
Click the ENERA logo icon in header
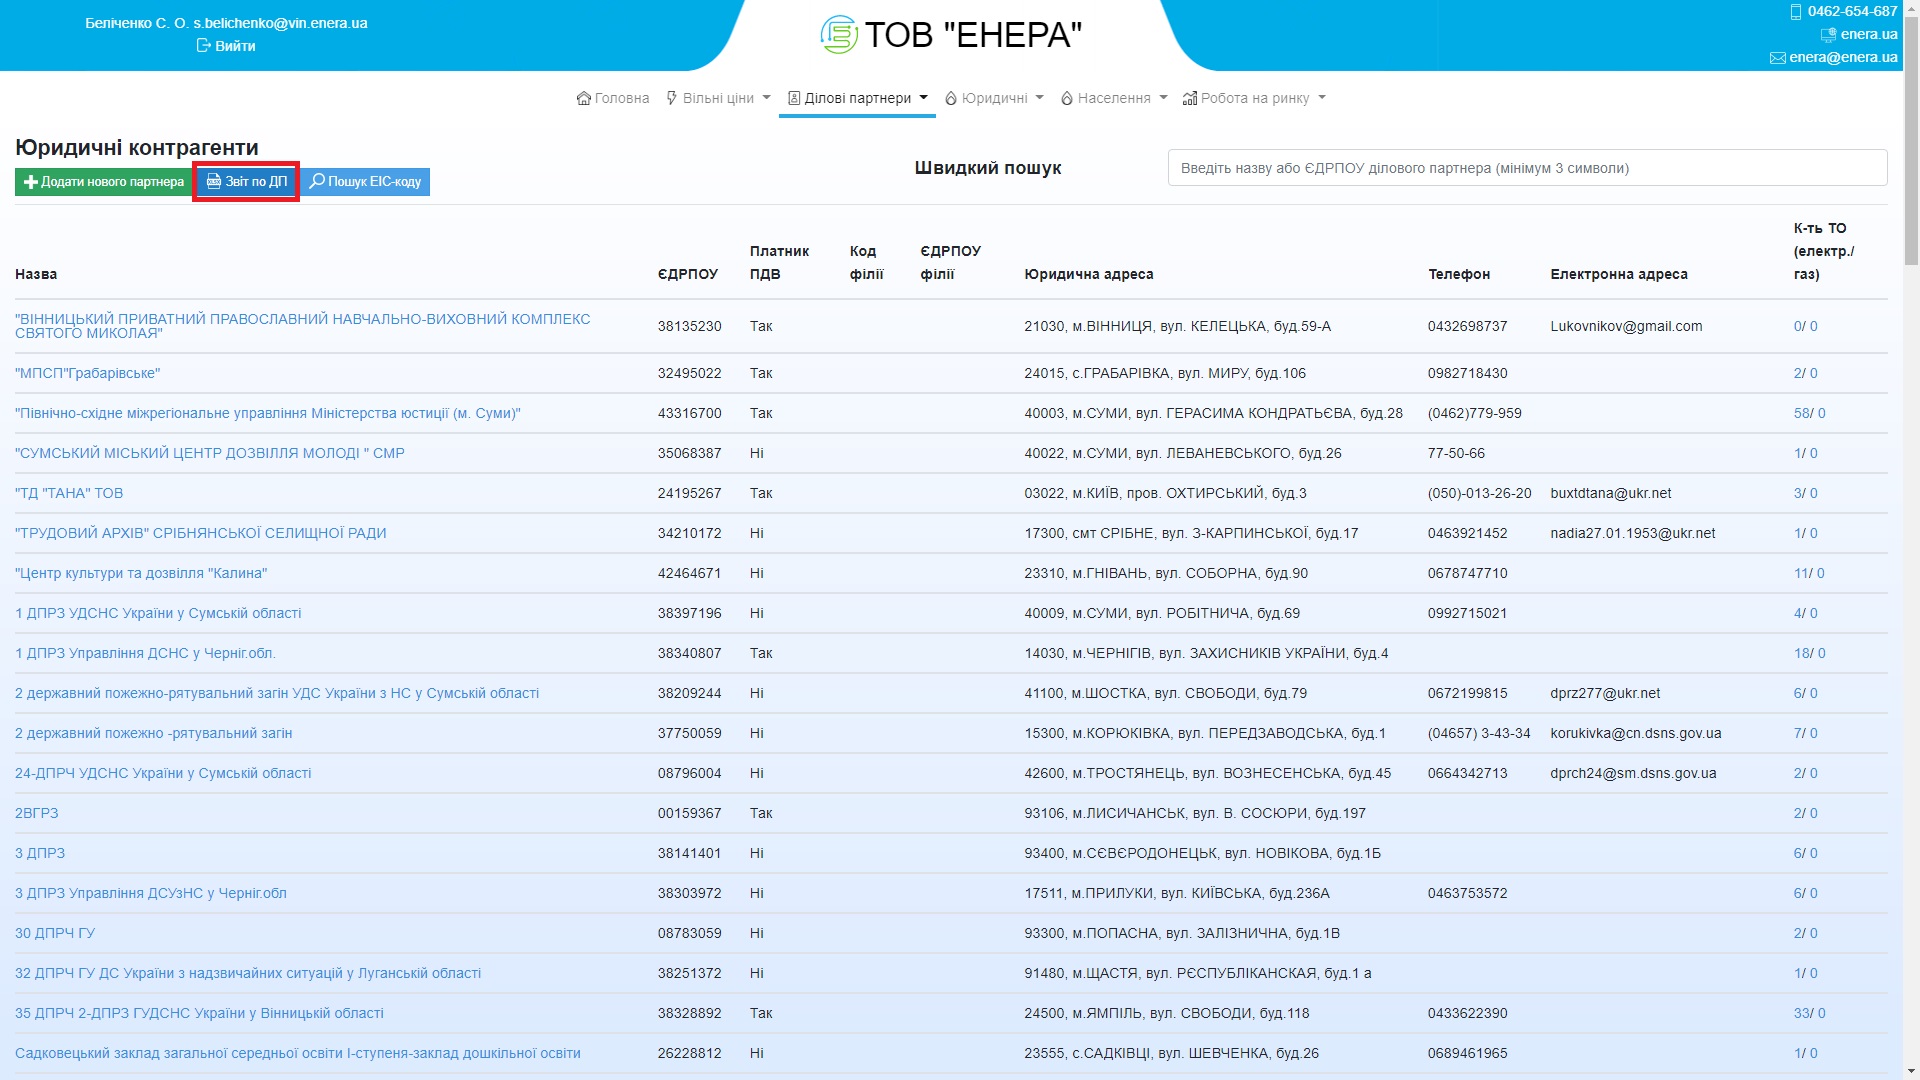click(x=838, y=35)
